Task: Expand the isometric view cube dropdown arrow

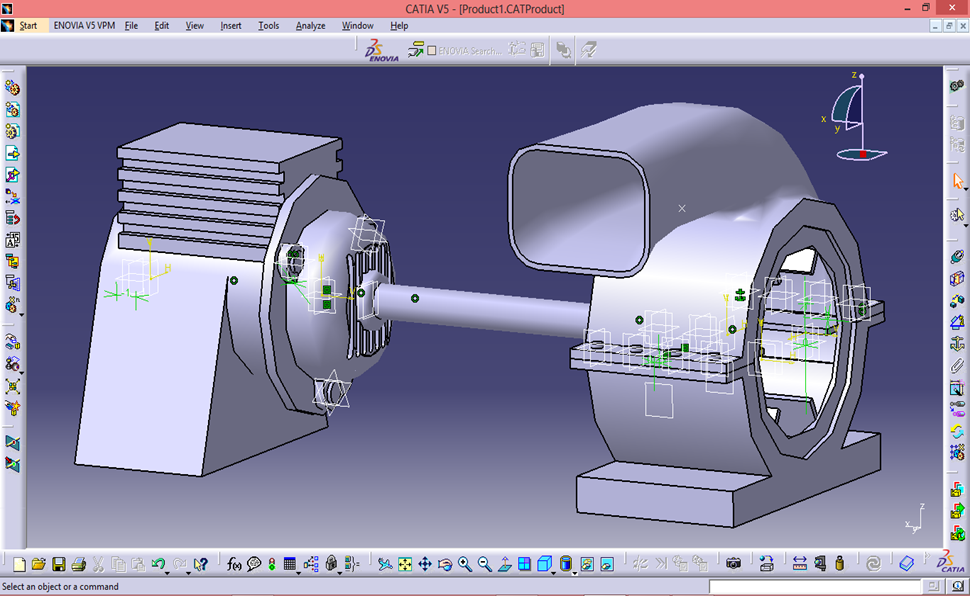Action: [x=555, y=573]
